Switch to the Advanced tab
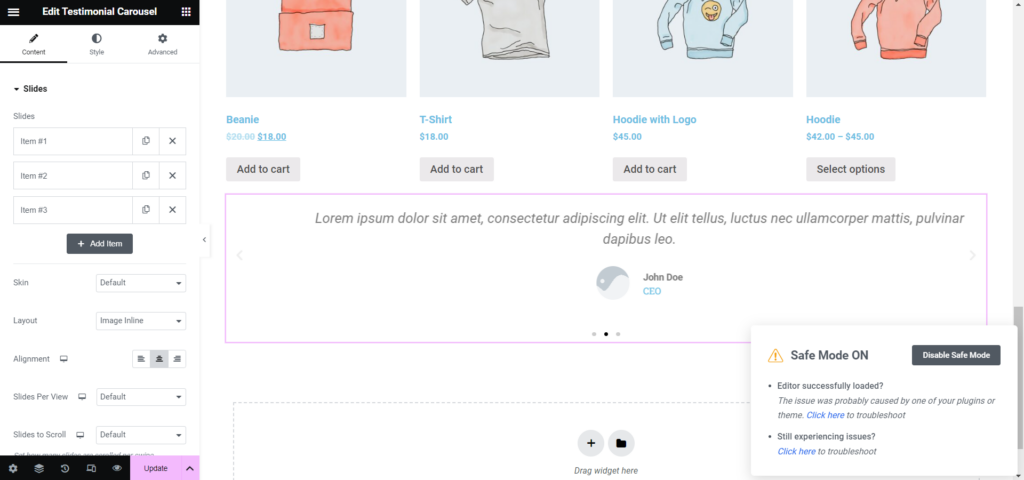 tap(163, 44)
